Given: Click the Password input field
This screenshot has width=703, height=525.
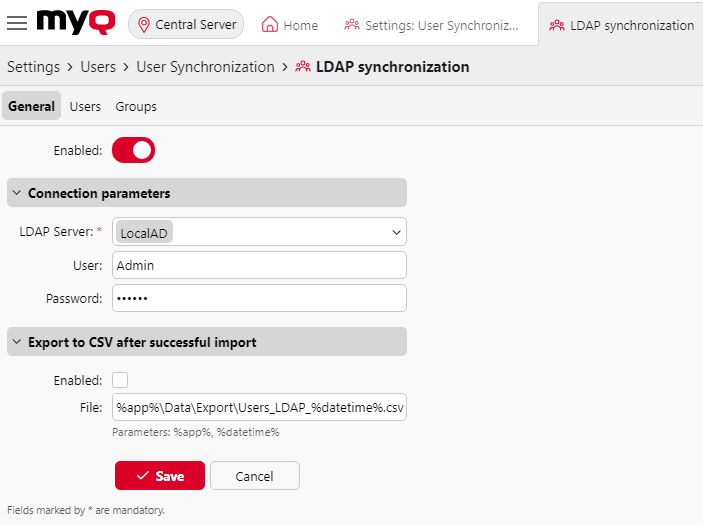Looking at the screenshot, I should pyautogui.click(x=259, y=298).
